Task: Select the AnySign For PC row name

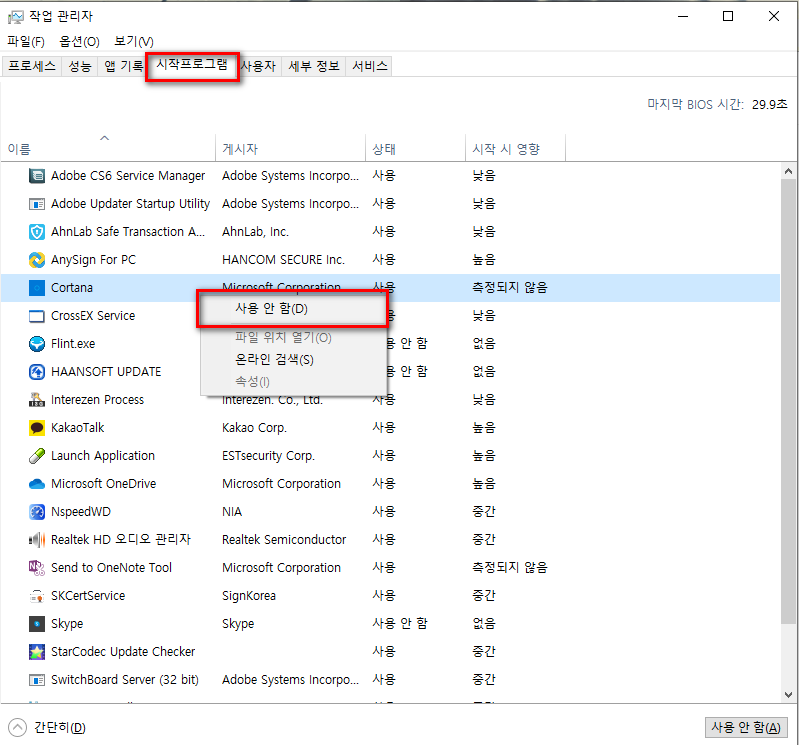Action: coord(93,260)
